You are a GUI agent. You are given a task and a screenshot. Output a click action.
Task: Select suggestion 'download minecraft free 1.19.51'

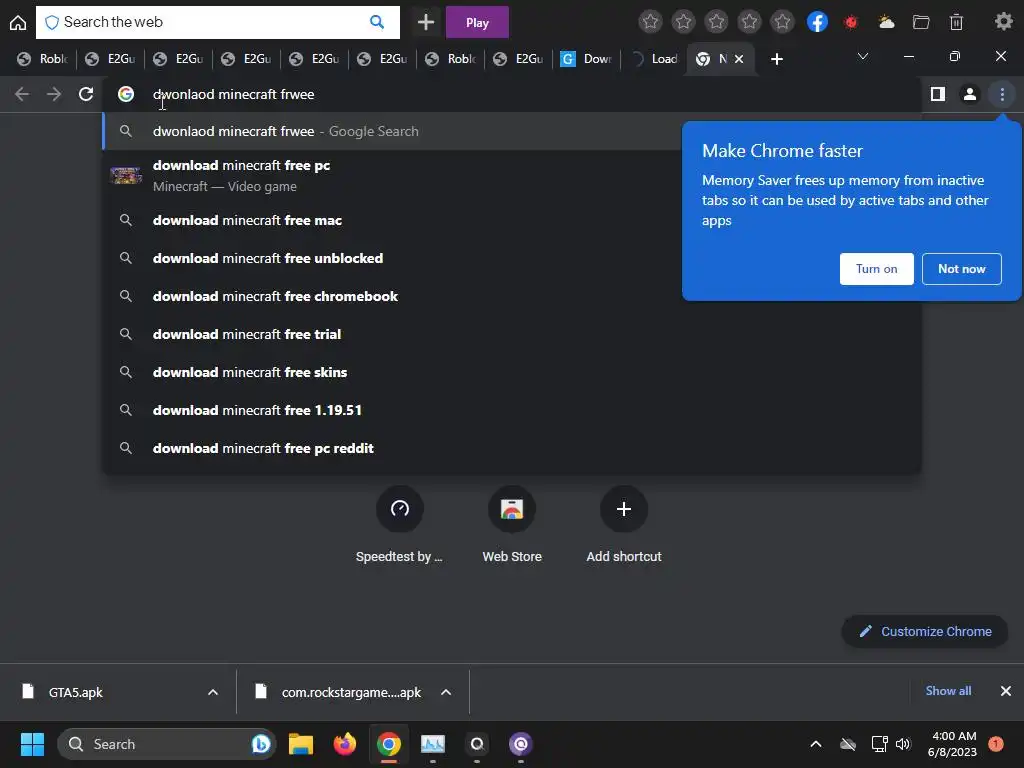tap(512, 410)
